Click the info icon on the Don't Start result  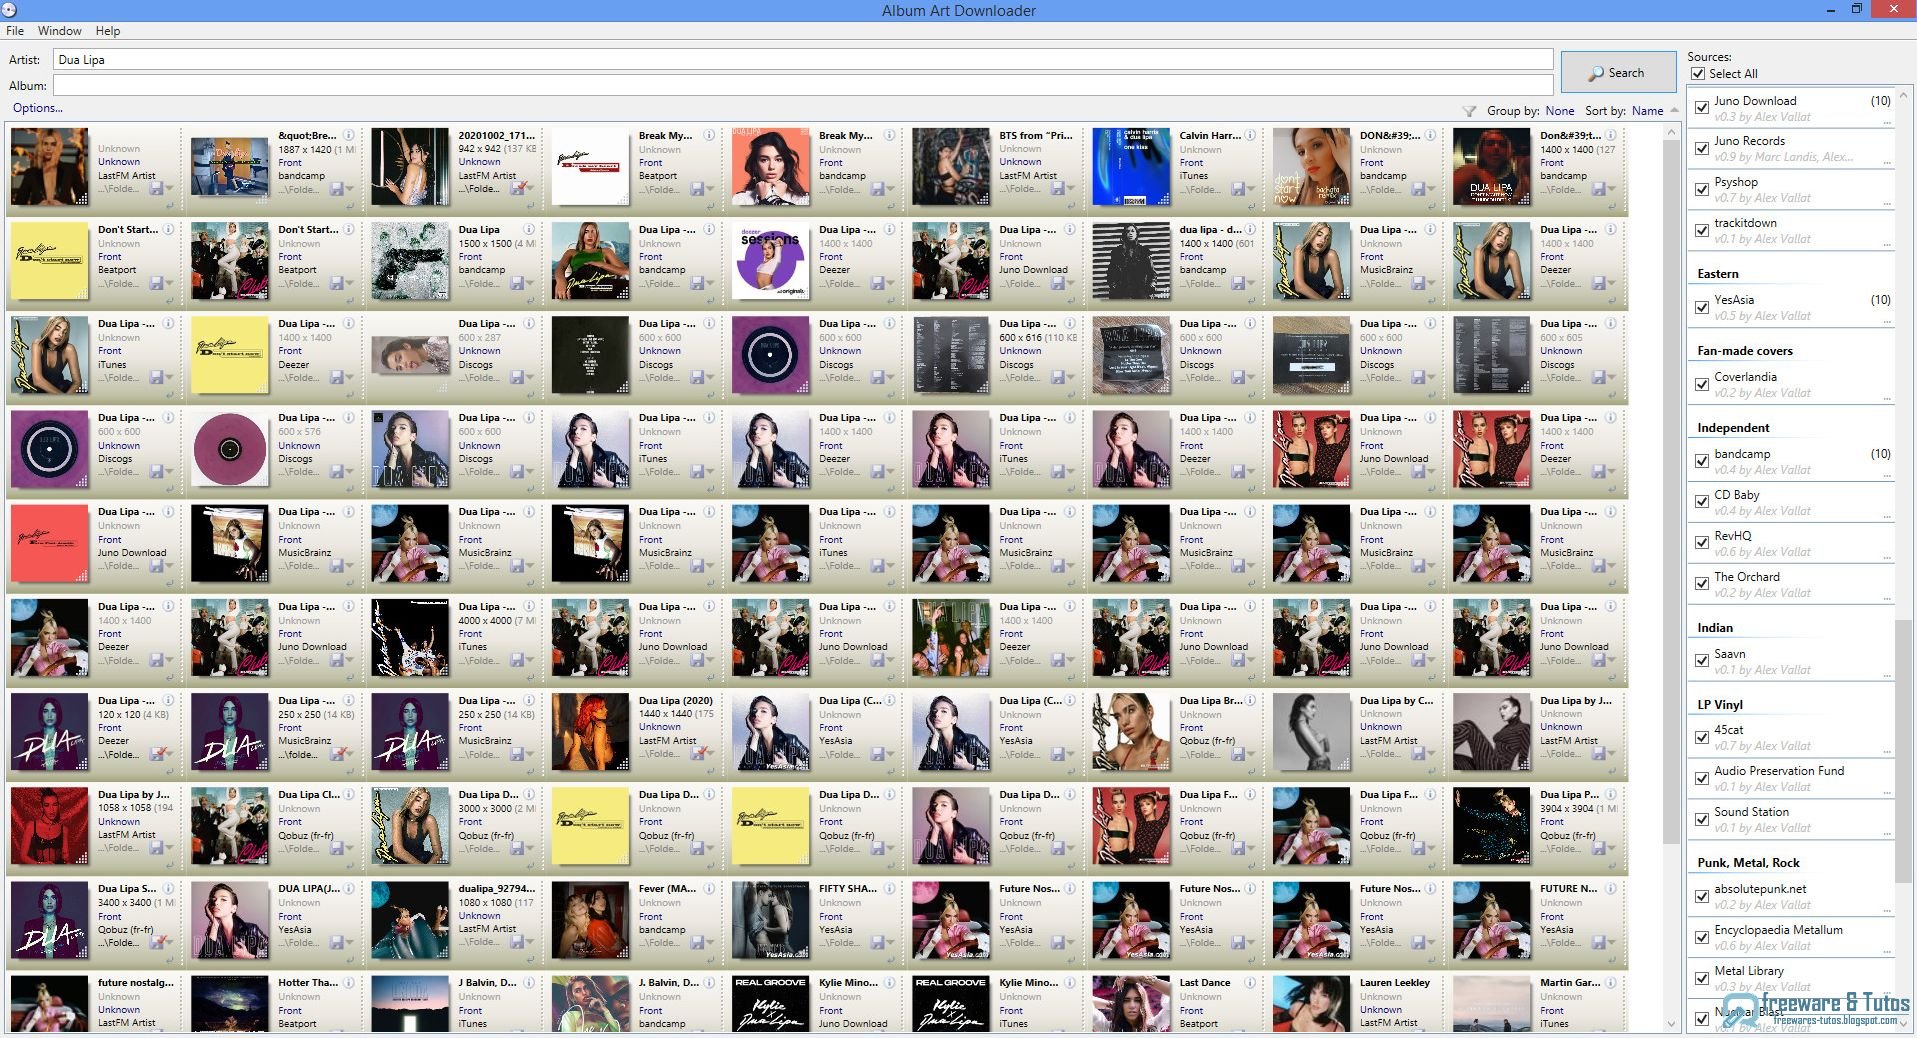click(170, 229)
